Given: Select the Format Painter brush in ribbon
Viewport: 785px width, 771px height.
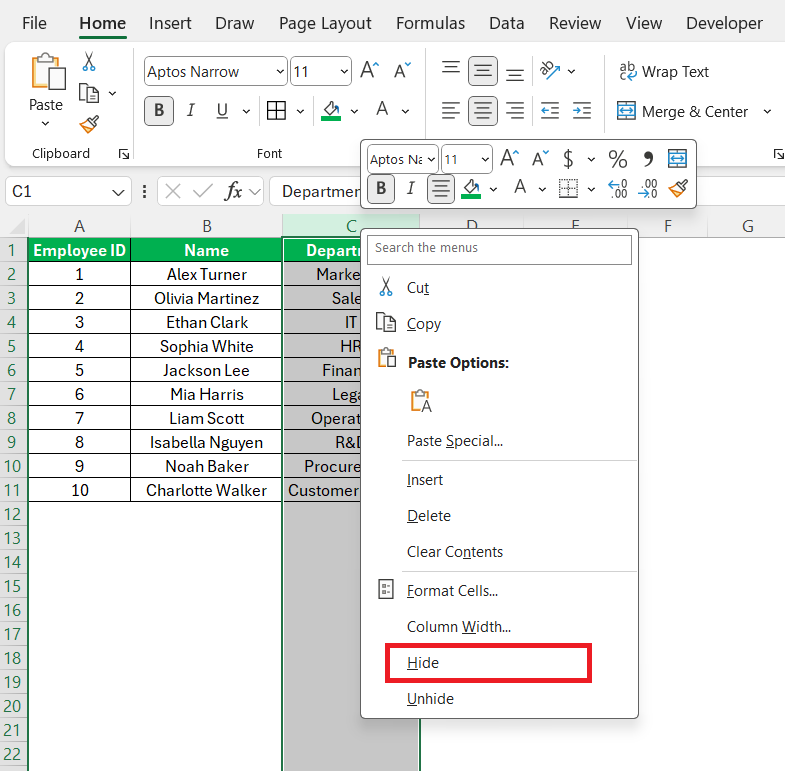Looking at the screenshot, I should (x=89, y=124).
